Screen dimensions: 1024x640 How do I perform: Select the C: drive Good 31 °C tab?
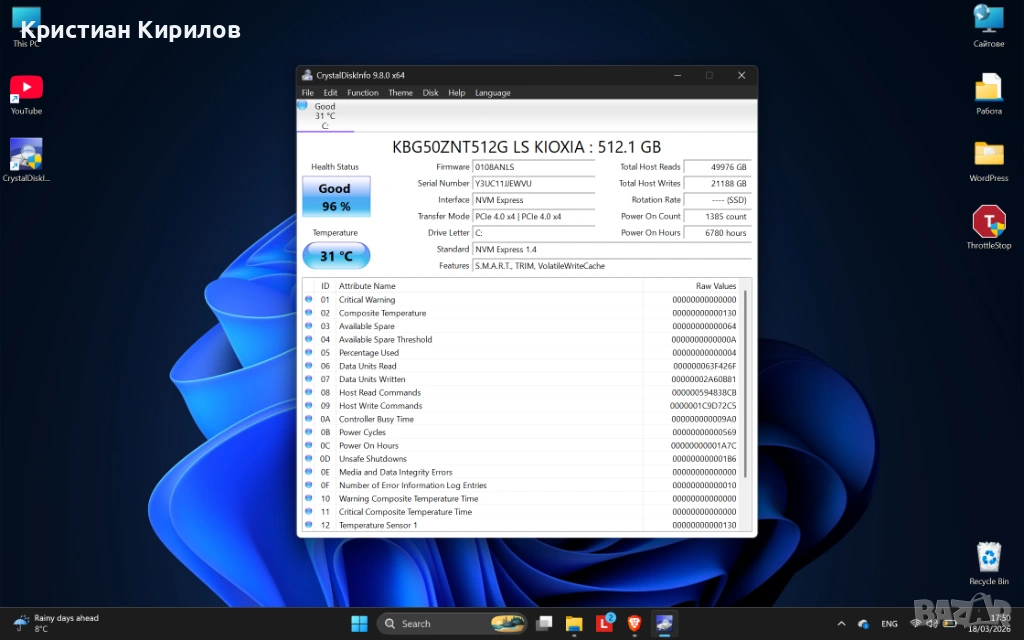click(x=325, y=116)
